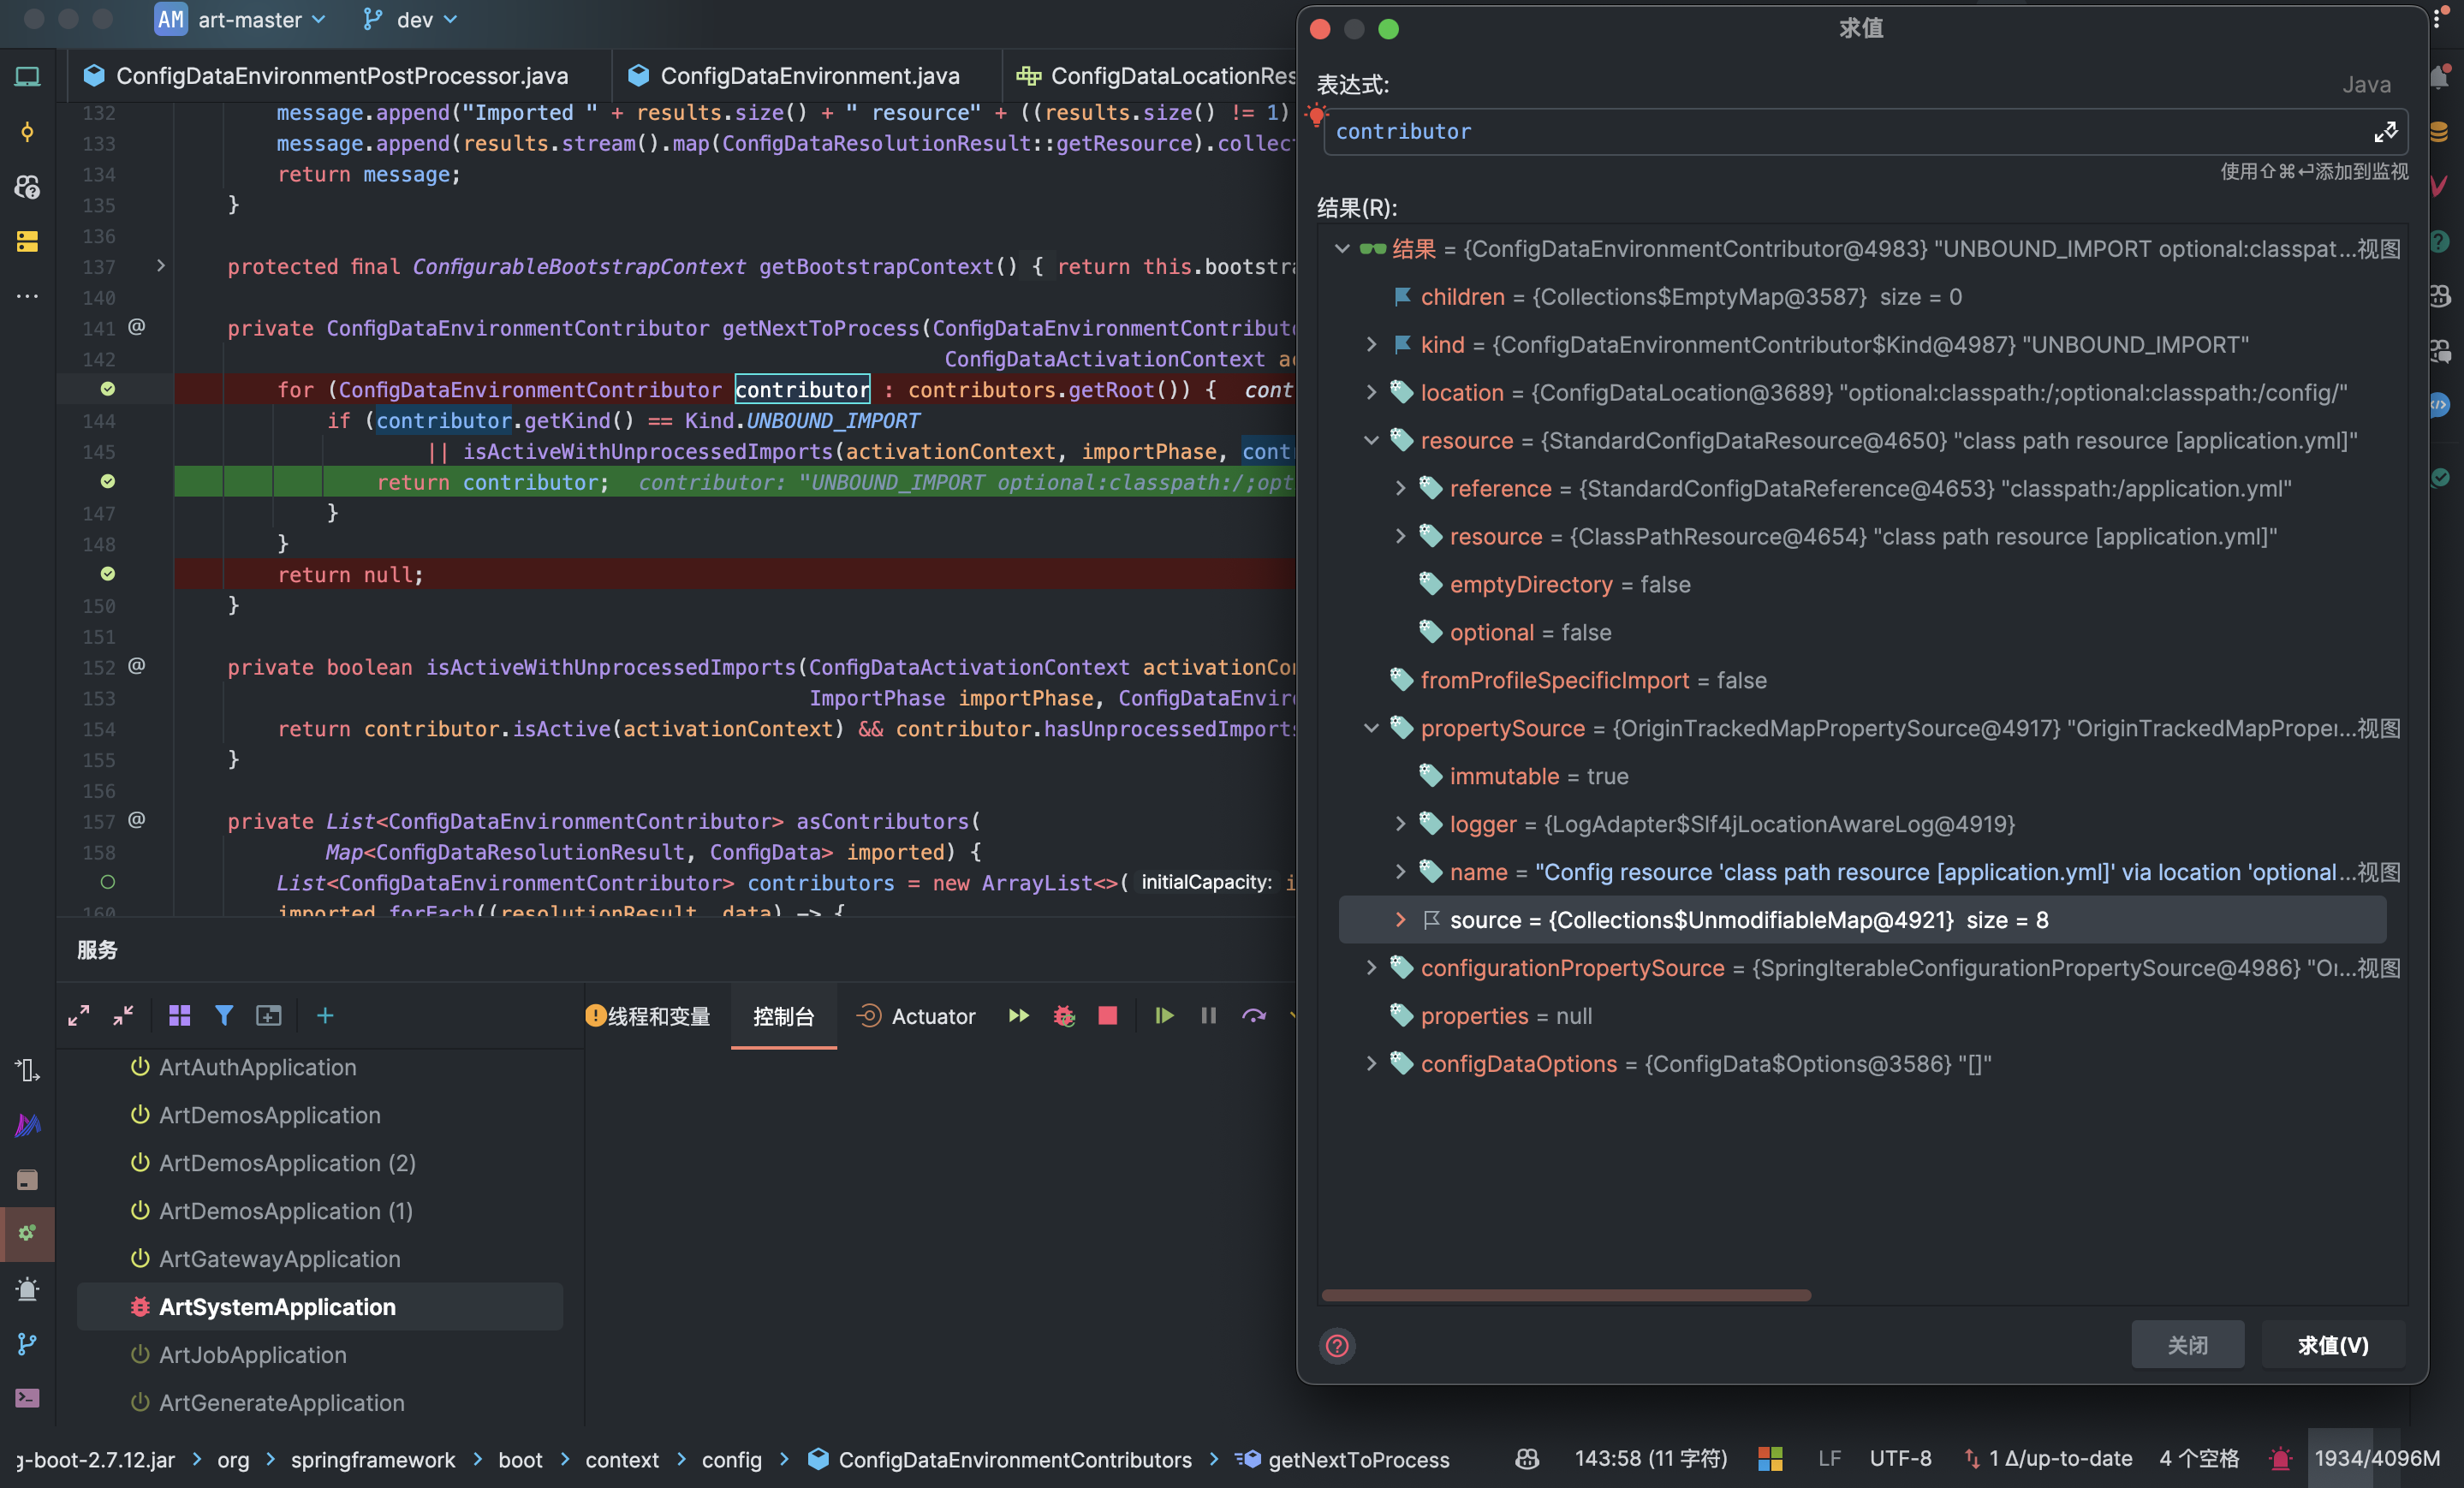Switch to ConfigDataEnvironment.java tab
The image size is (2464, 1488).
coord(808,76)
